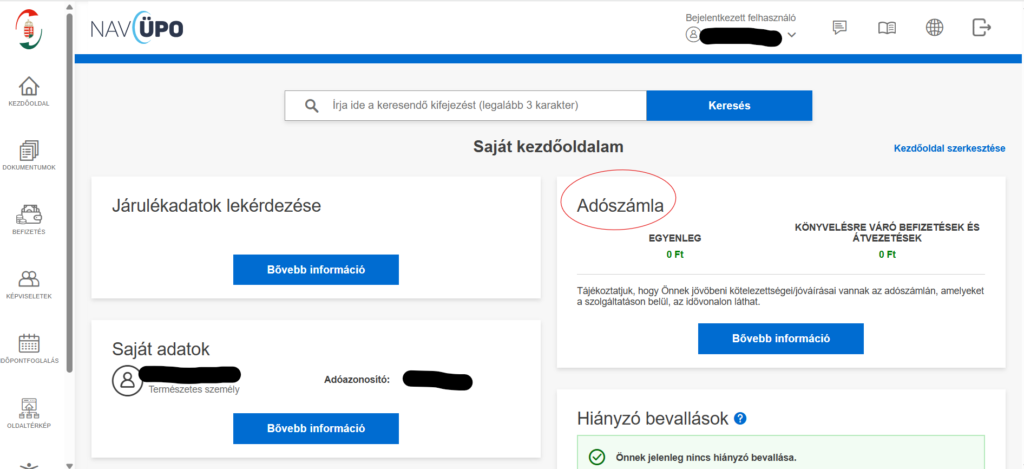Click the Adószámla card heading
Viewport: 1024px width, 469px height.
[620, 205]
